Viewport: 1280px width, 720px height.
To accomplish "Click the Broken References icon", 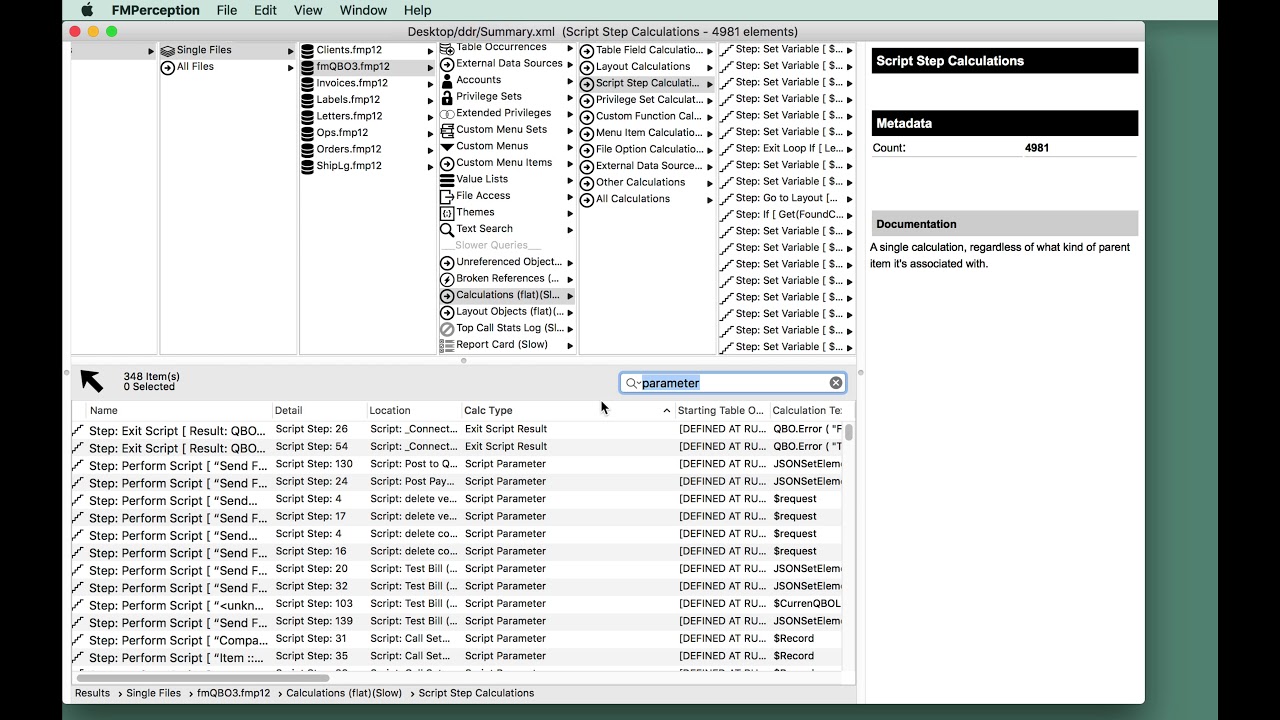I will [447, 278].
